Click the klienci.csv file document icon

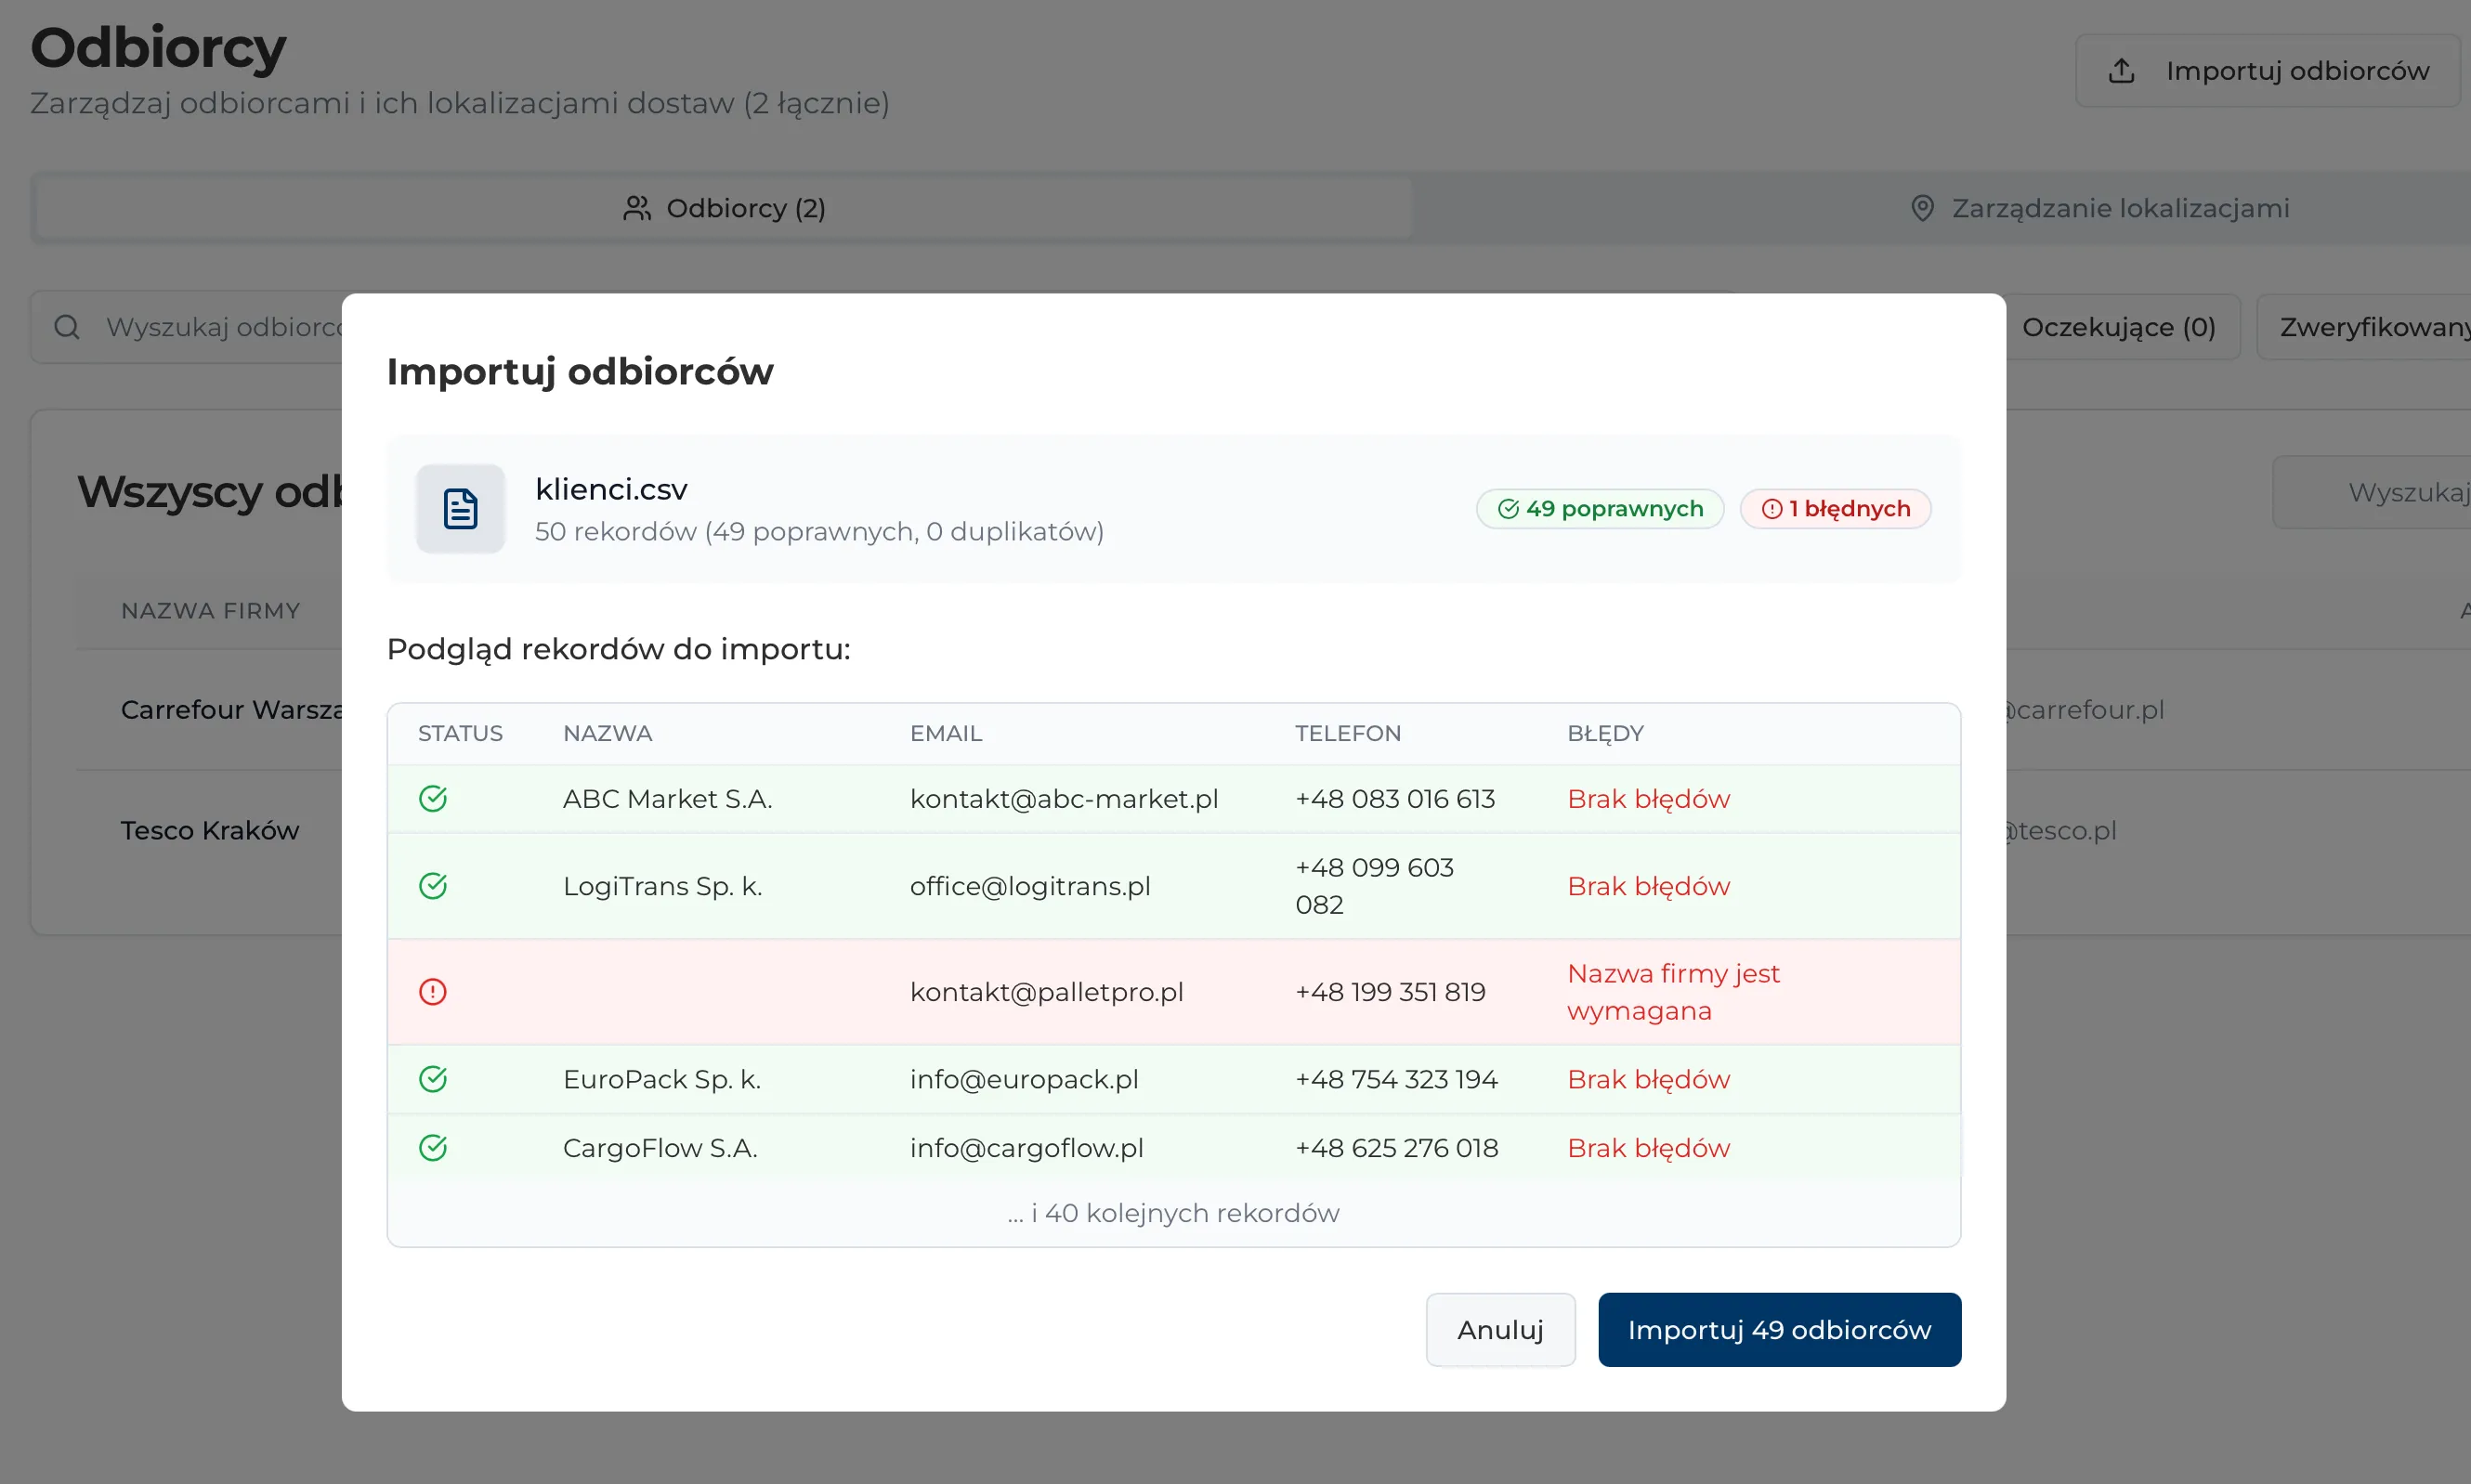pos(460,509)
